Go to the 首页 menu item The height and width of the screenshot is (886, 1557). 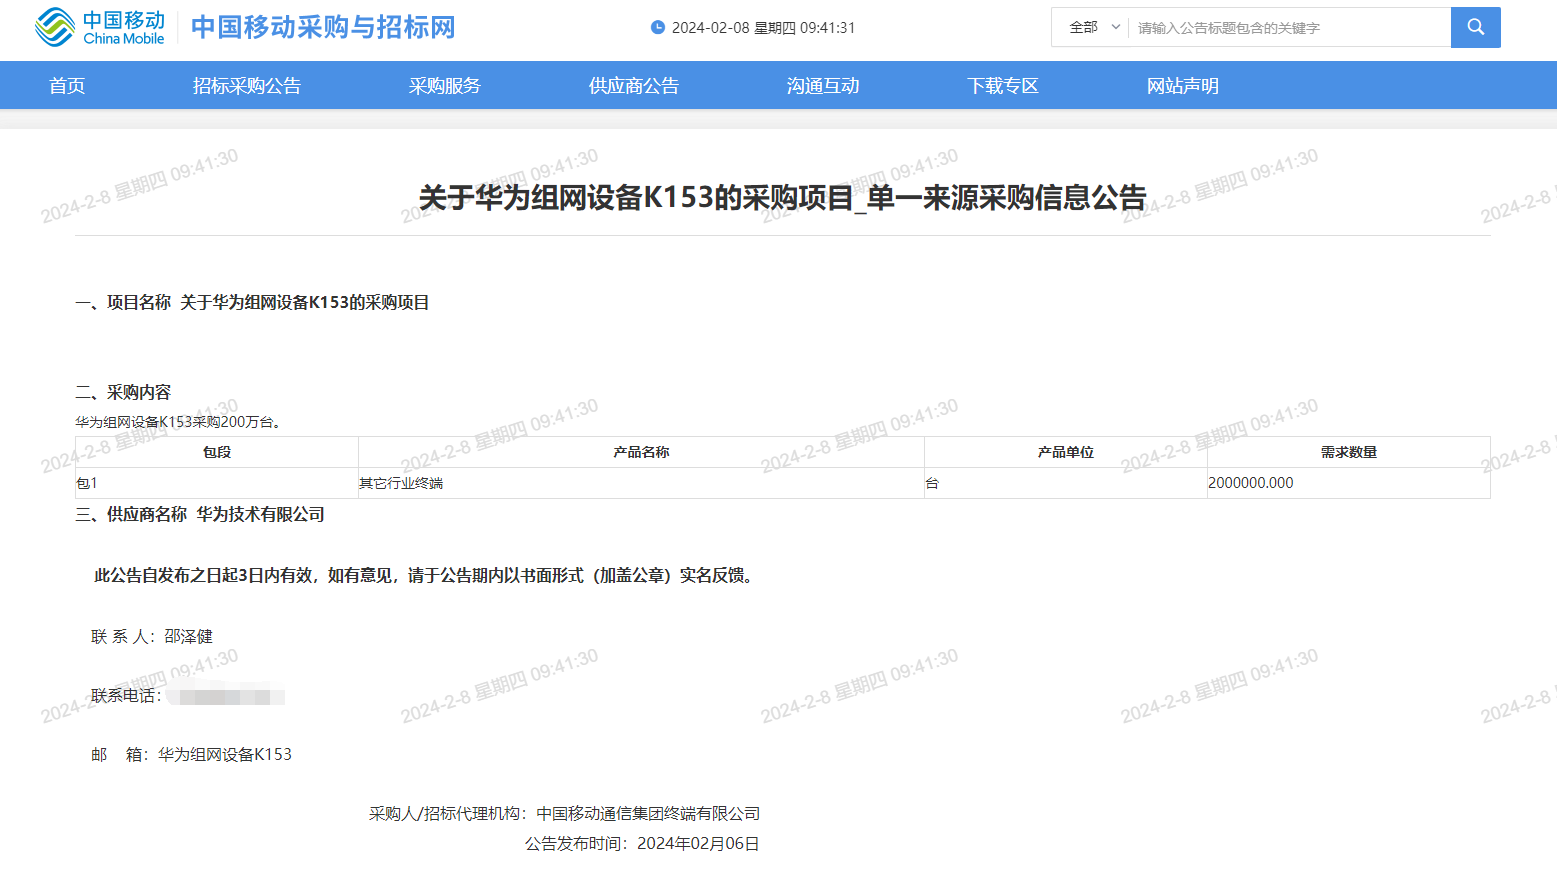(67, 86)
